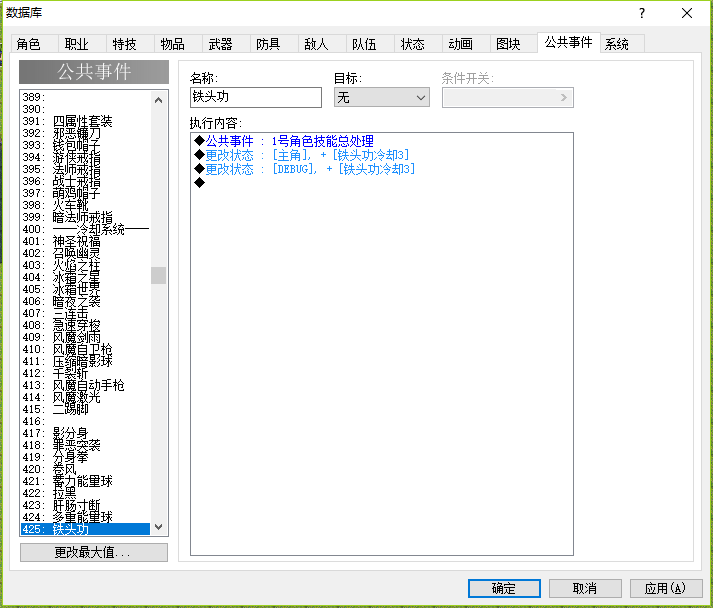Screen dimensions: 713x608
Task: Select list entry 394: 游侠戒指
Action: [85, 157]
